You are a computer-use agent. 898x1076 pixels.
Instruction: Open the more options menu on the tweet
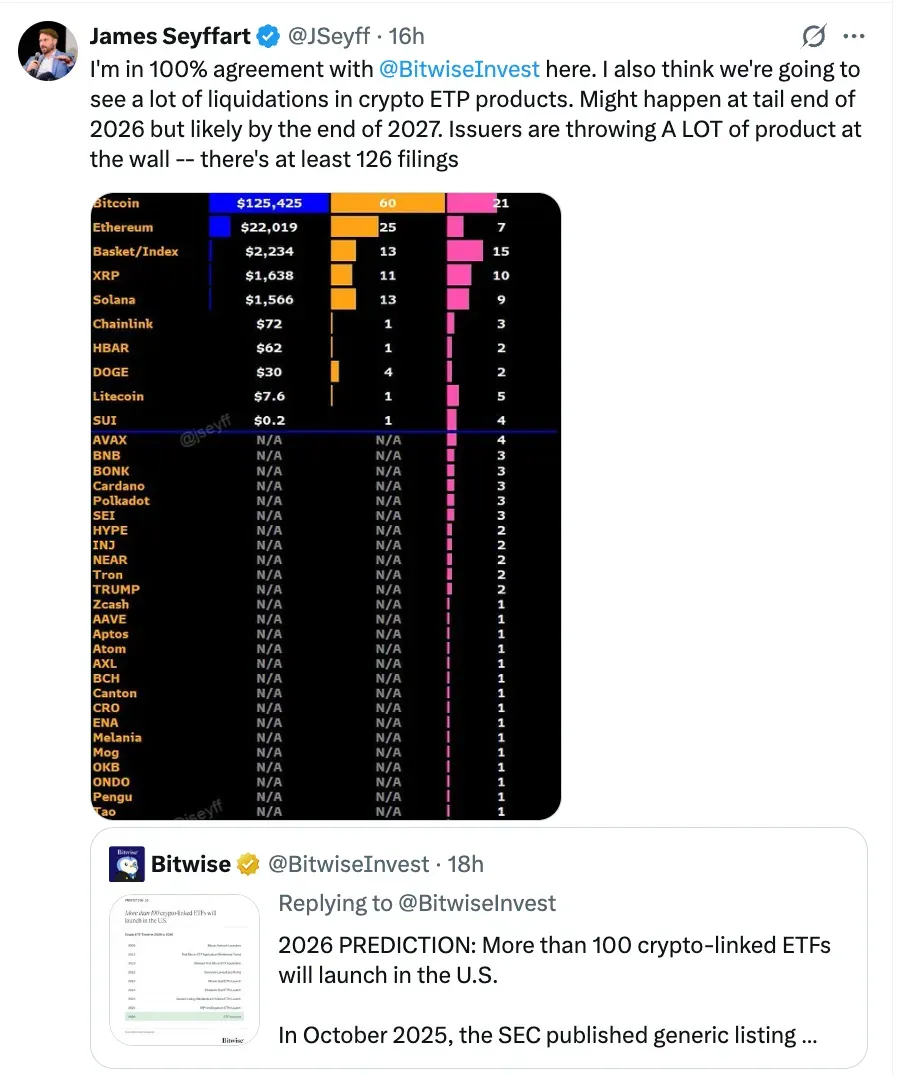coord(855,35)
